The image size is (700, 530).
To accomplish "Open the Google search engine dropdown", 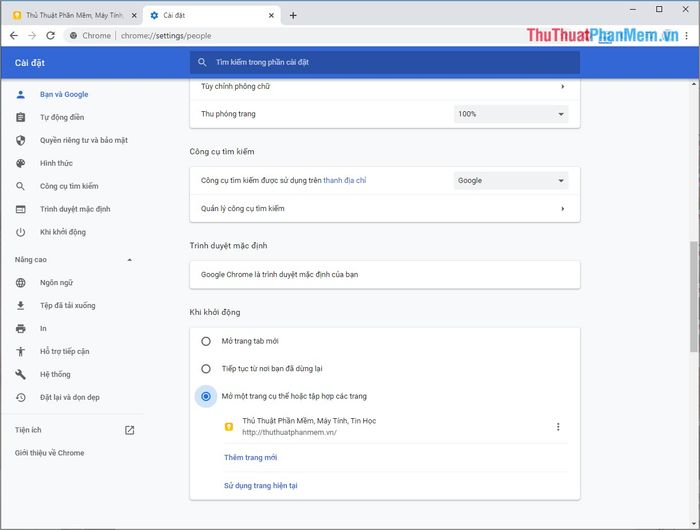I will [x=511, y=181].
